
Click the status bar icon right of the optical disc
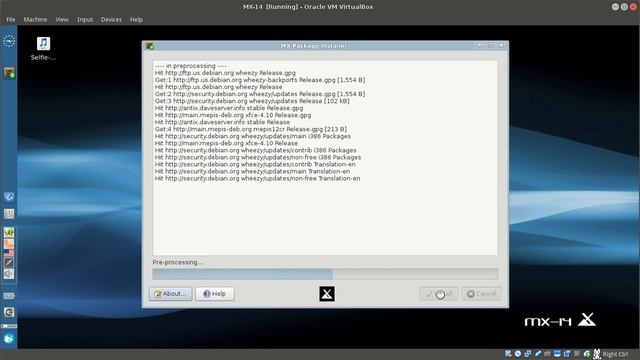coord(528,354)
